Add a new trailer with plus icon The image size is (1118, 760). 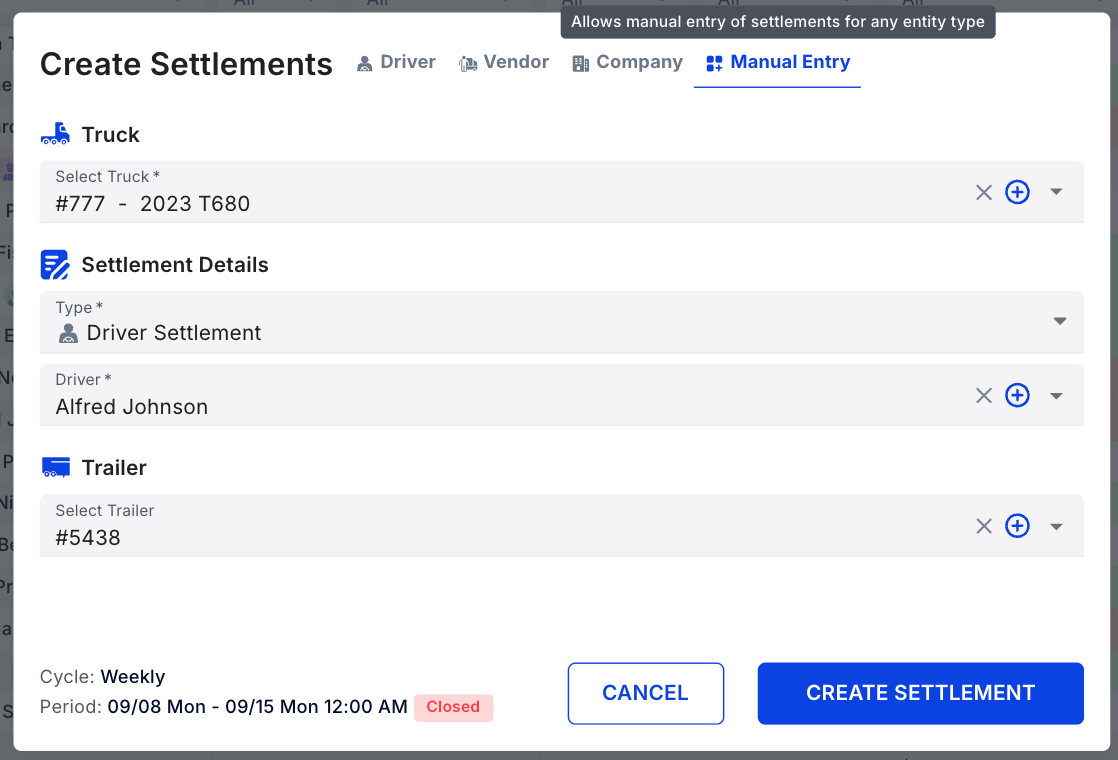[1017, 527]
